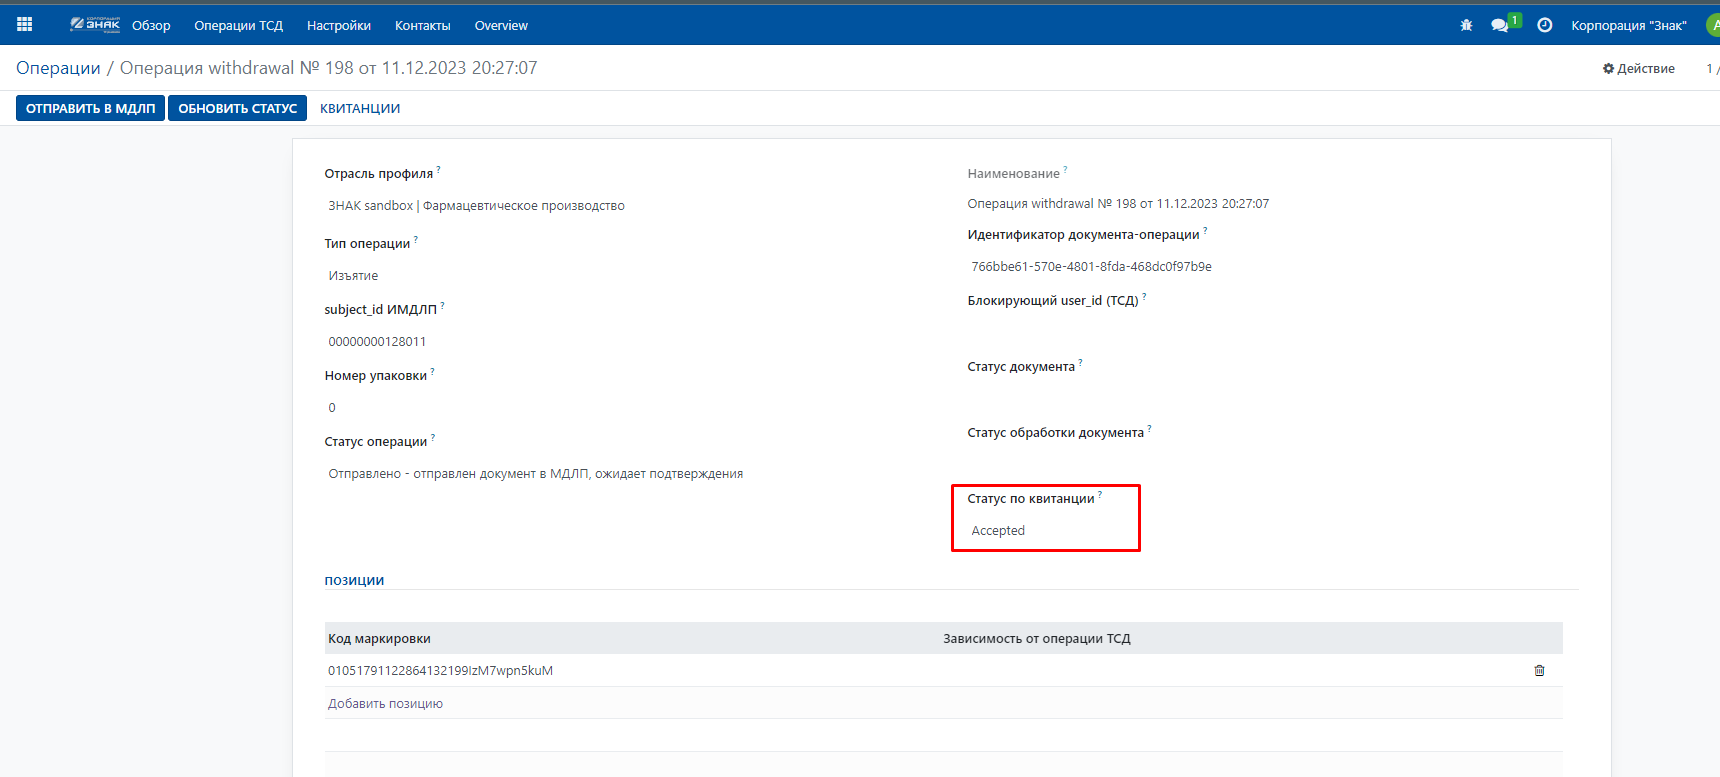The height and width of the screenshot is (777, 1720).
Task: Click the Отрасль профиля value ЗНАК sandbox
Action: pyautogui.click(x=476, y=205)
